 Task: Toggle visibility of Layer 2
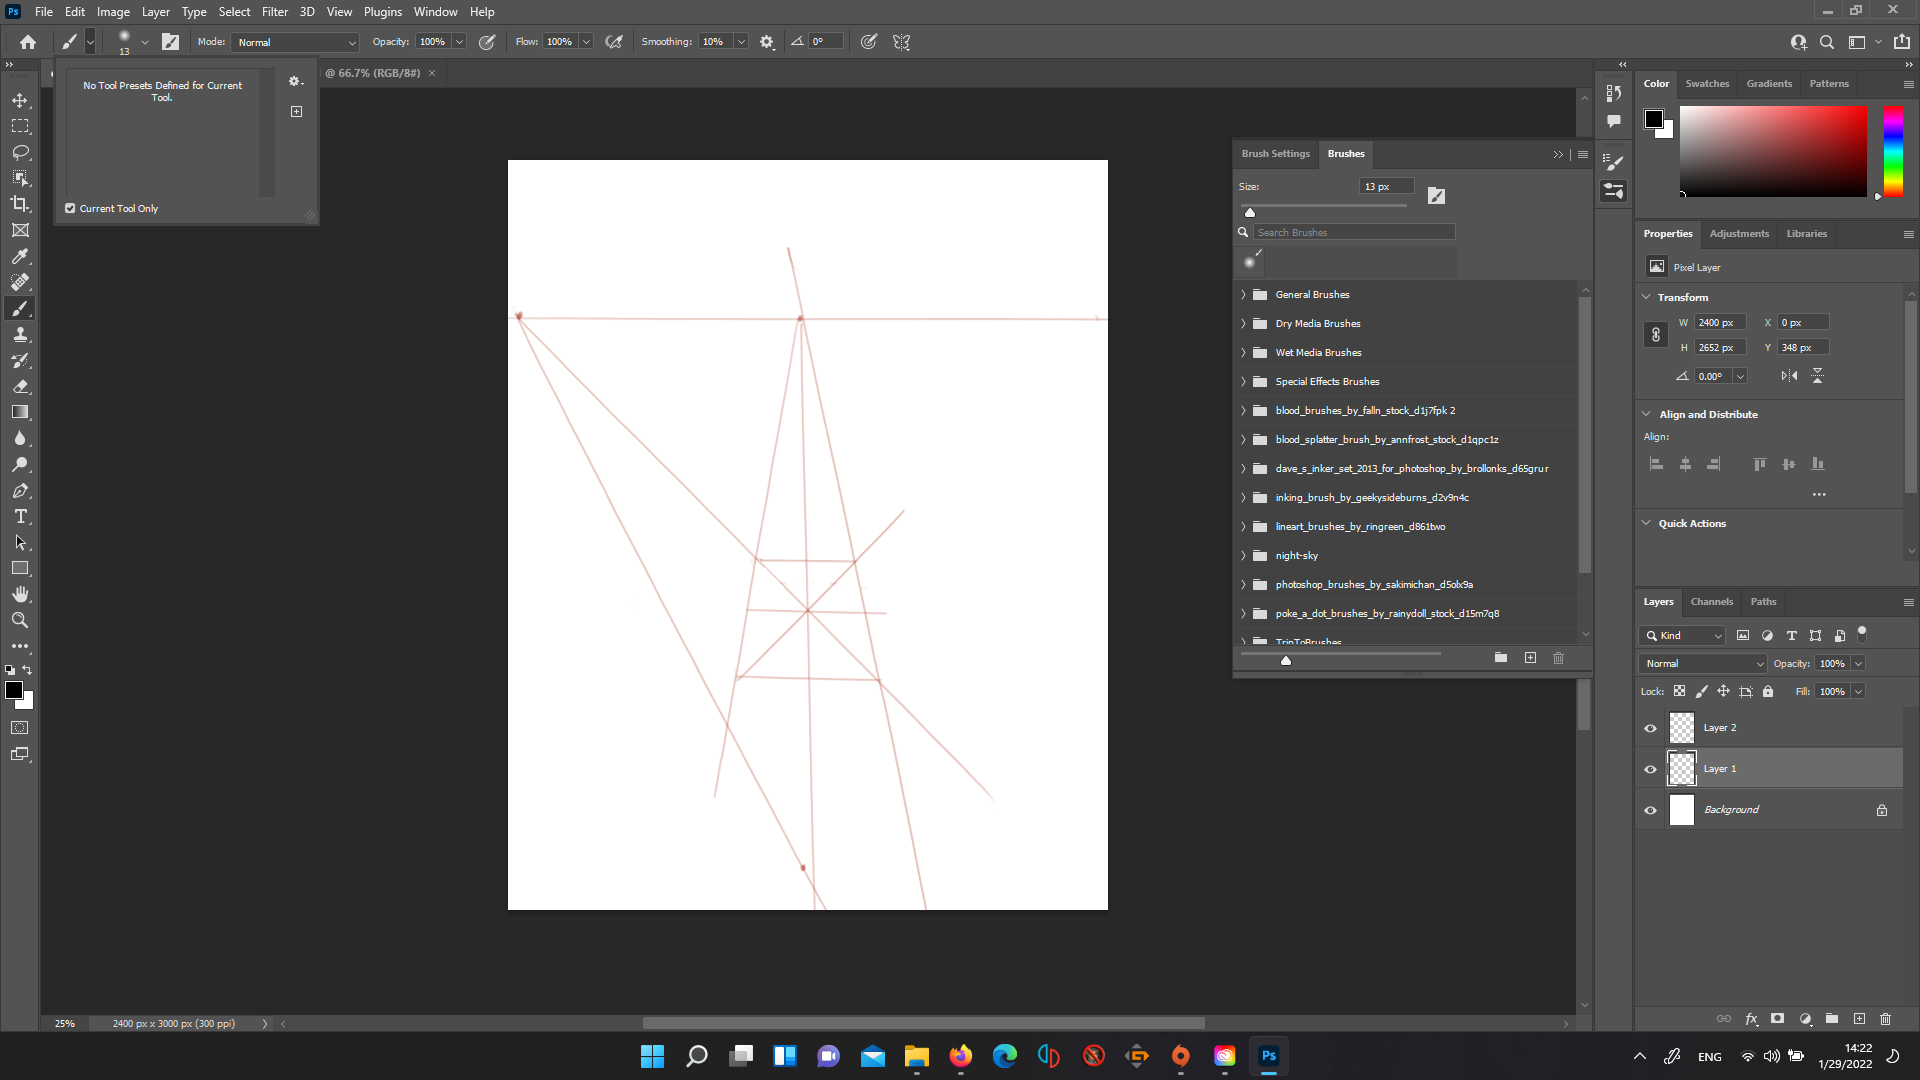[x=1650, y=728]
